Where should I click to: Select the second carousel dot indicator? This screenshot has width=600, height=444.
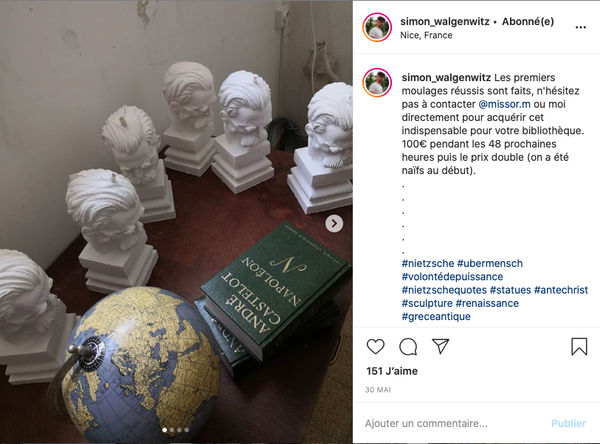(x=172, y=430)
